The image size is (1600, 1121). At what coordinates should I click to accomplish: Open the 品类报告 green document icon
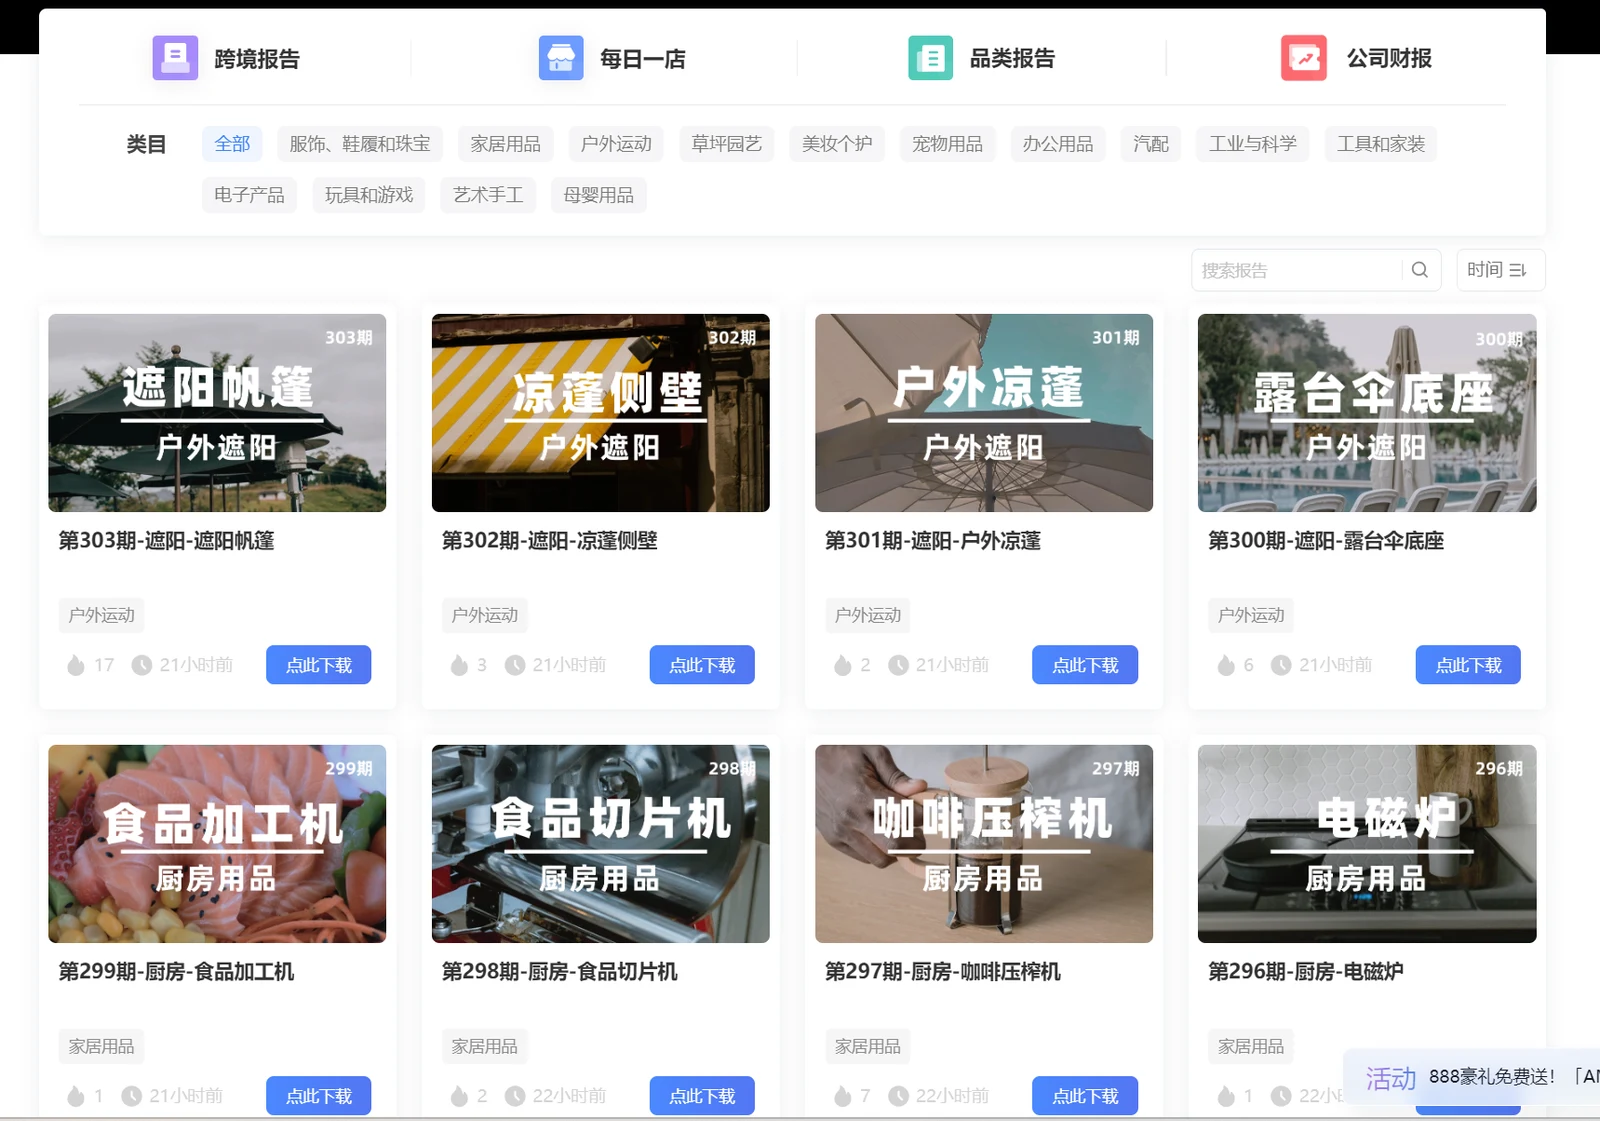tap(930, 58)
